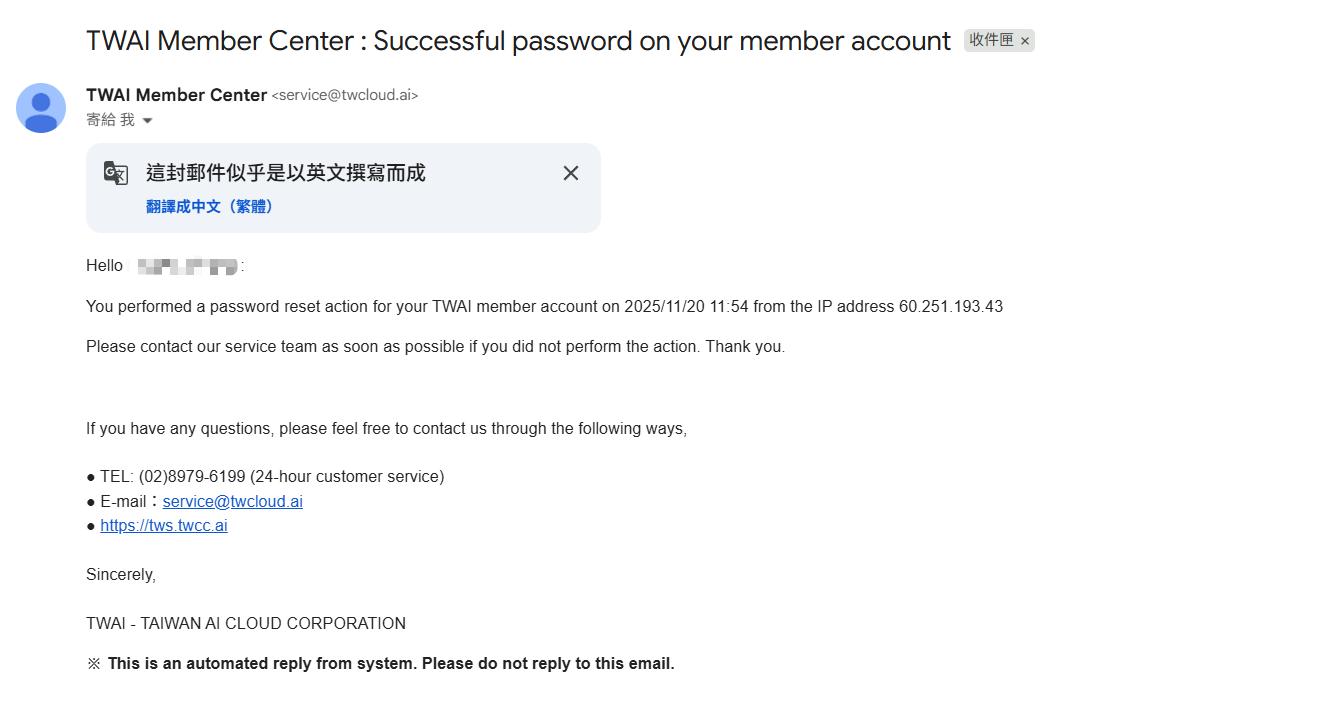Click the sender name TWAI Member Center

[176, 95]
